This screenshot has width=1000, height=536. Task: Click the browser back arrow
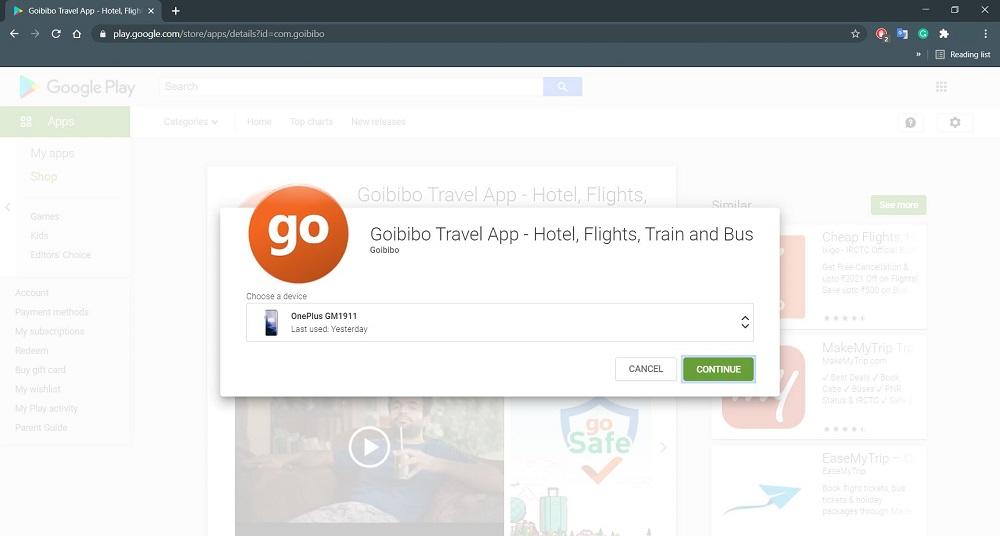[x=14, y=34]
